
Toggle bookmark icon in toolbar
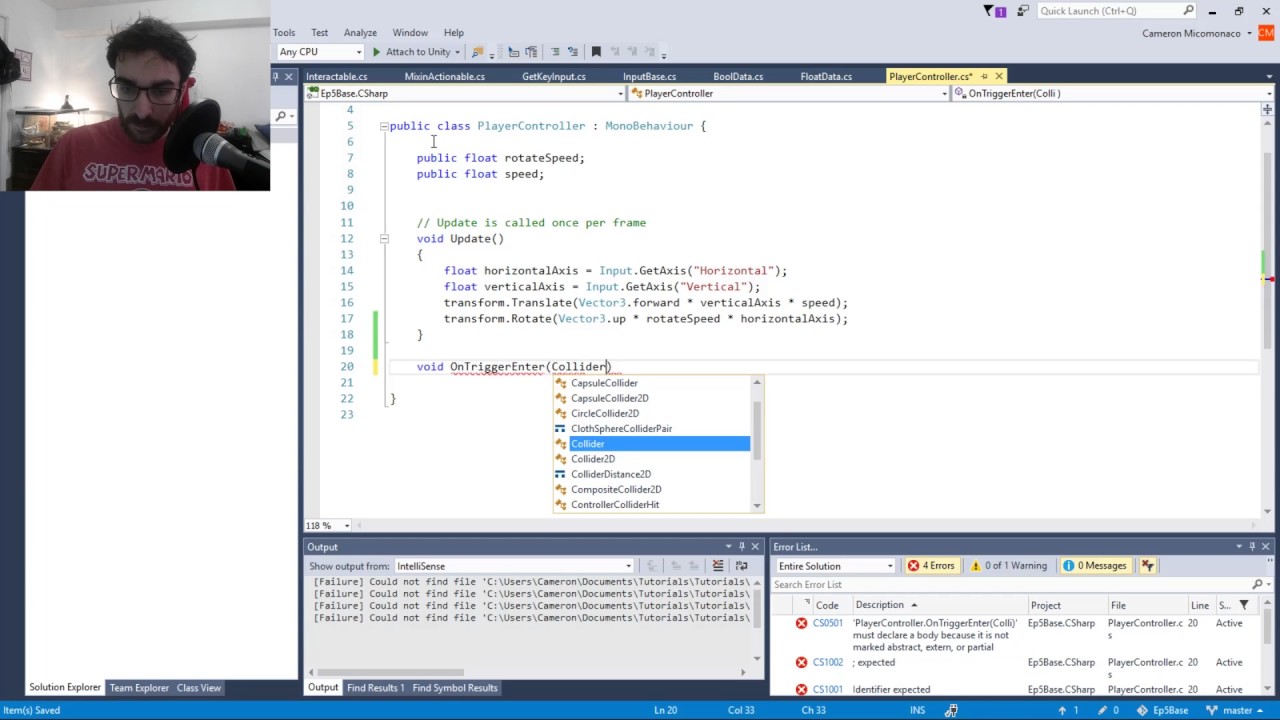coord(596,52)
